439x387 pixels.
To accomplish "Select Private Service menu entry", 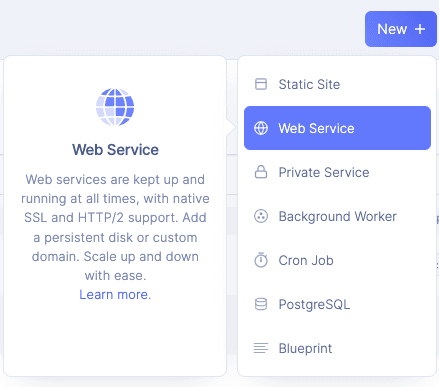I will coord(337,172).
